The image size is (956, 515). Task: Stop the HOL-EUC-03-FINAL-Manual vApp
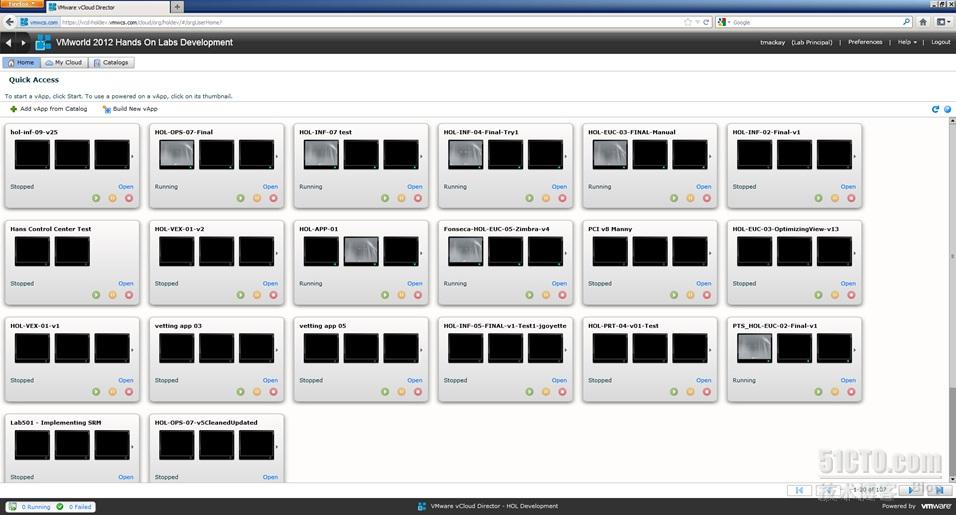(707, 198)
